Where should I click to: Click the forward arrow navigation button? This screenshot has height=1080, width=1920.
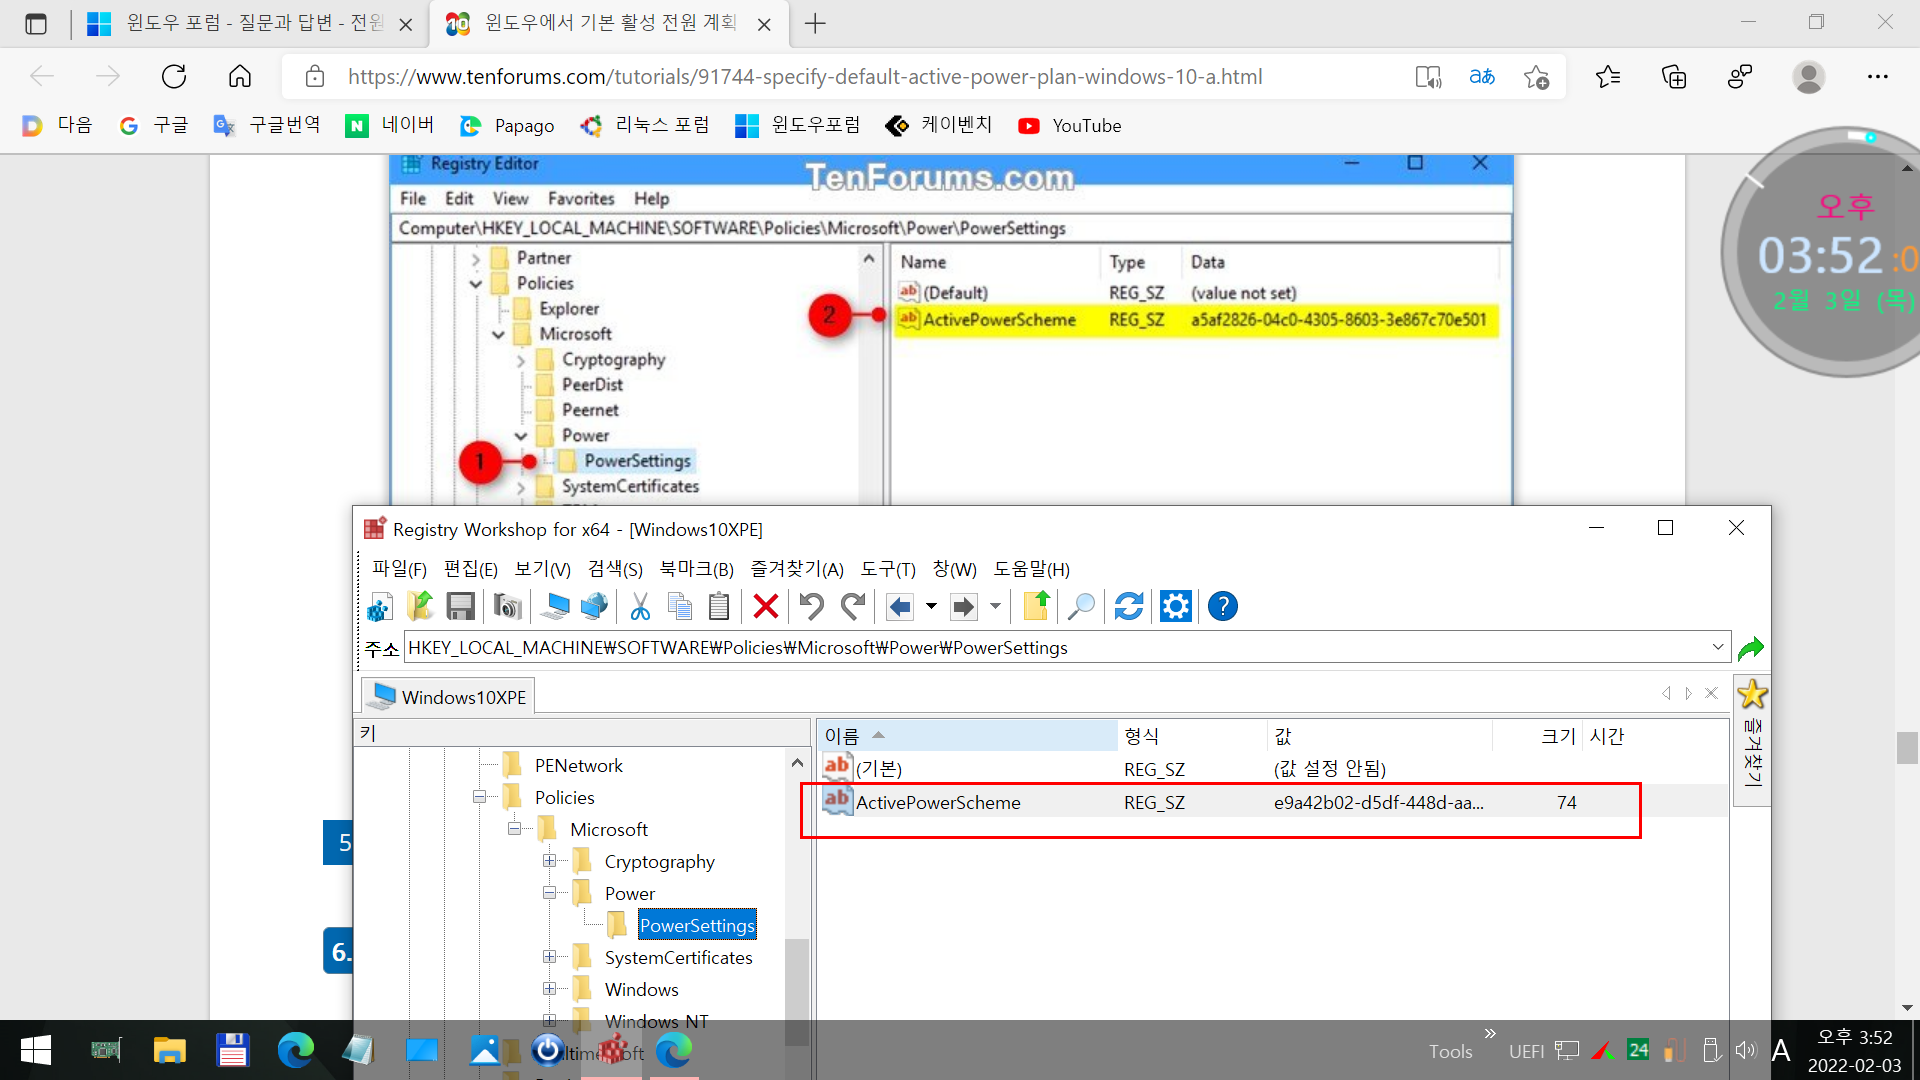click(x=964, y=606)
